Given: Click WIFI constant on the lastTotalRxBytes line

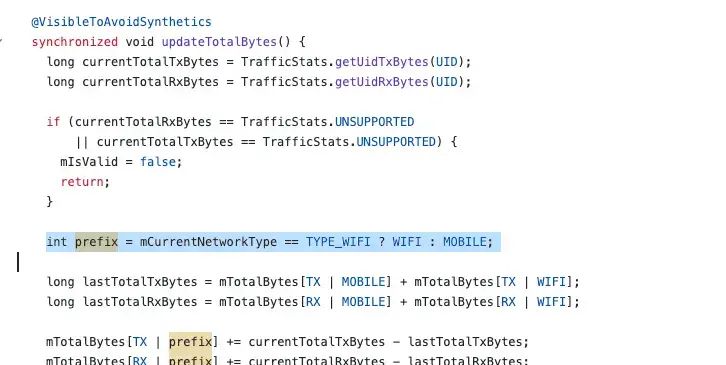Looking at the screenshot, I should tap(551, 302).
